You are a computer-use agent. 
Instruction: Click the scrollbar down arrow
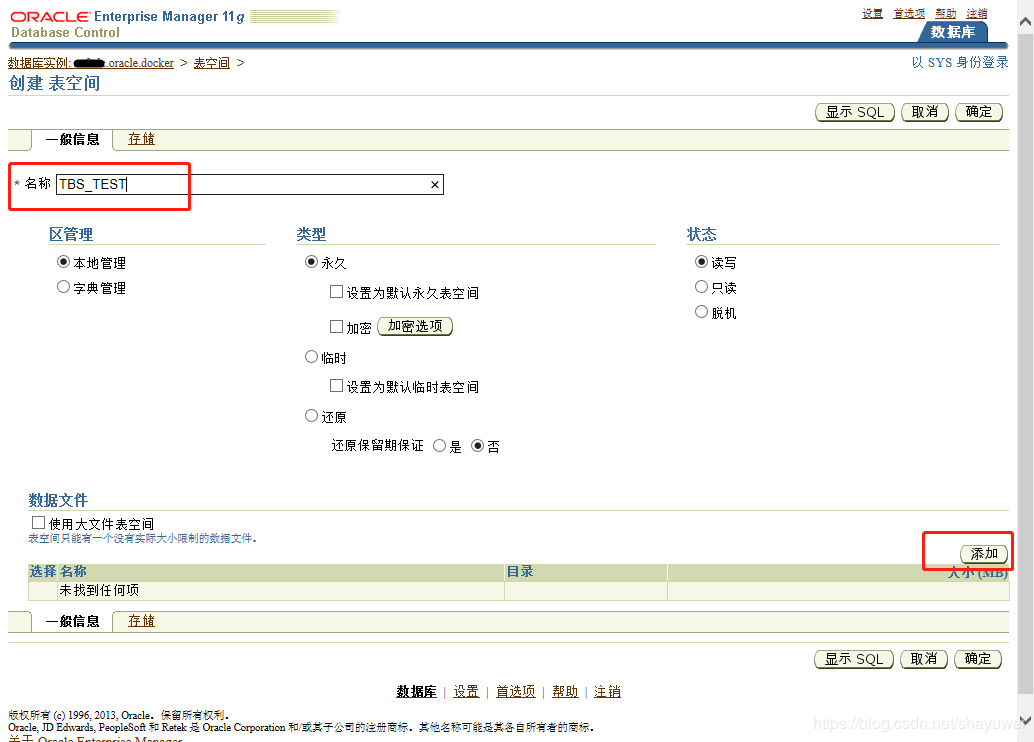point(1025,720)
